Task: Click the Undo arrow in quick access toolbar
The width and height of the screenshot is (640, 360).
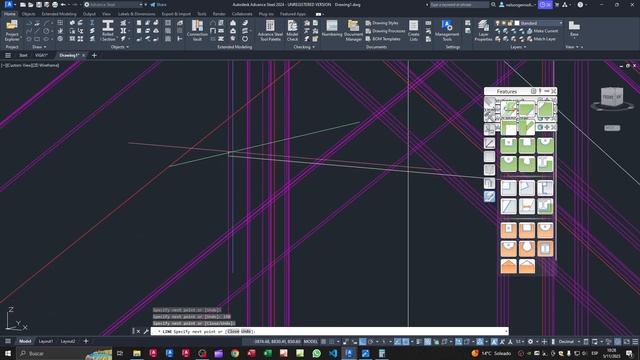Action: [63, 4]
